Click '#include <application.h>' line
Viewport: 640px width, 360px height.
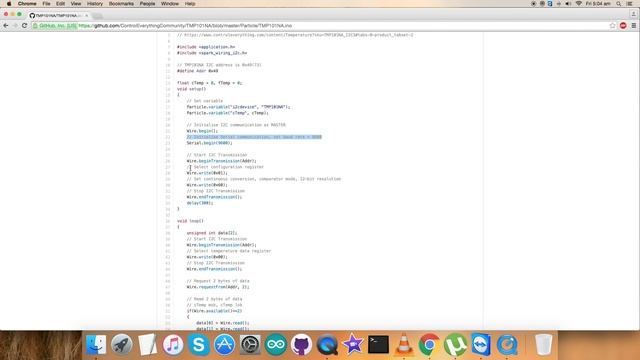click(206, 47)
